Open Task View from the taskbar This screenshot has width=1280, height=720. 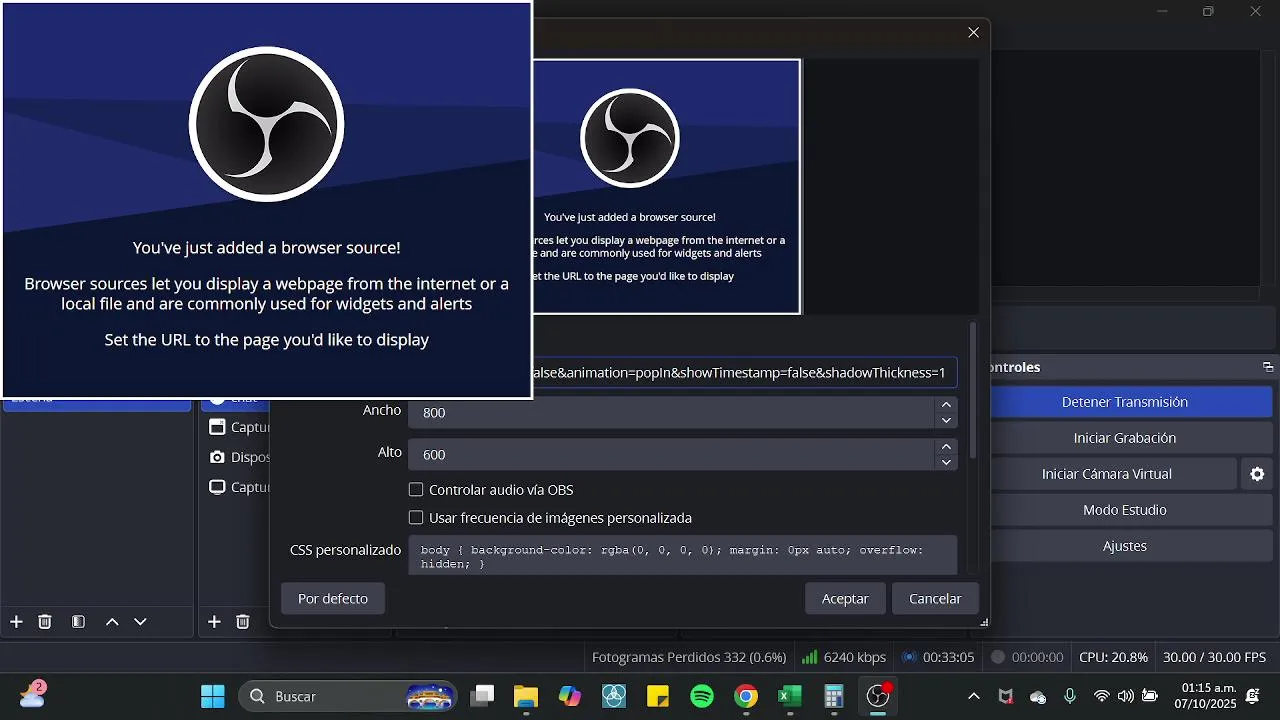(483, 696)
